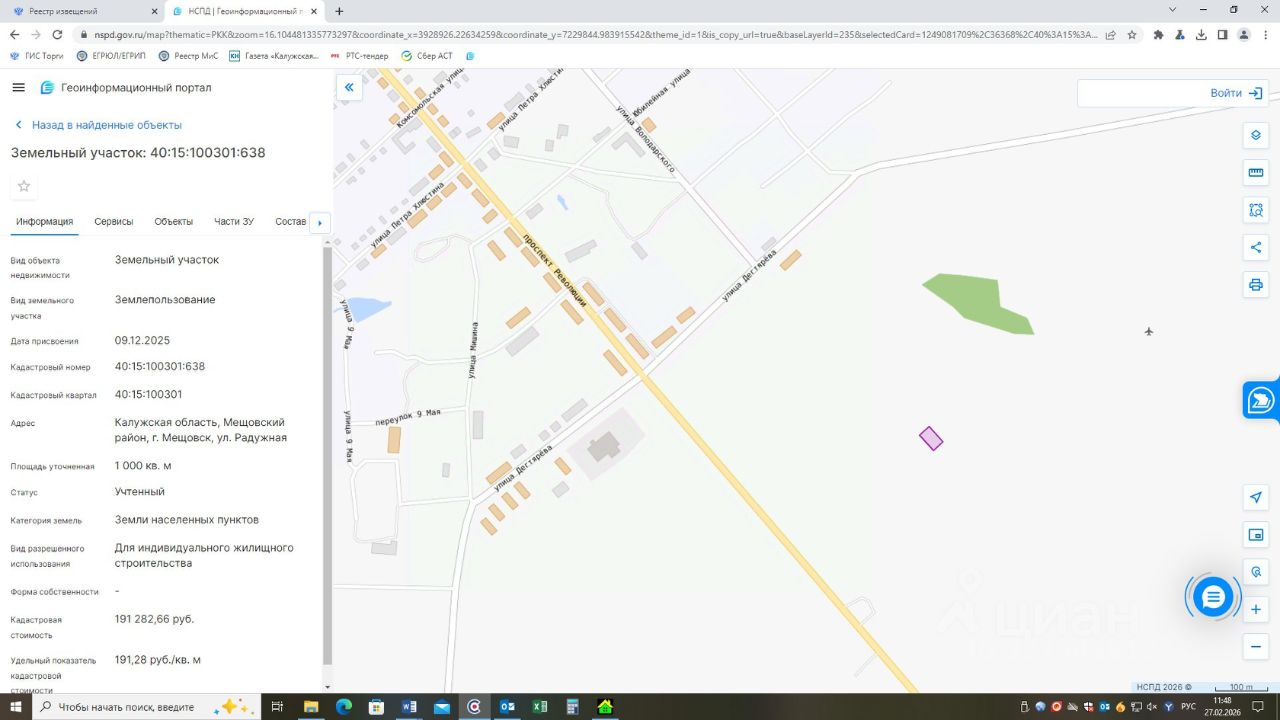Switch to the Информация tab
Viewport: 1280px width, 720px height.
pyautogui.click(x=45, y=221)
